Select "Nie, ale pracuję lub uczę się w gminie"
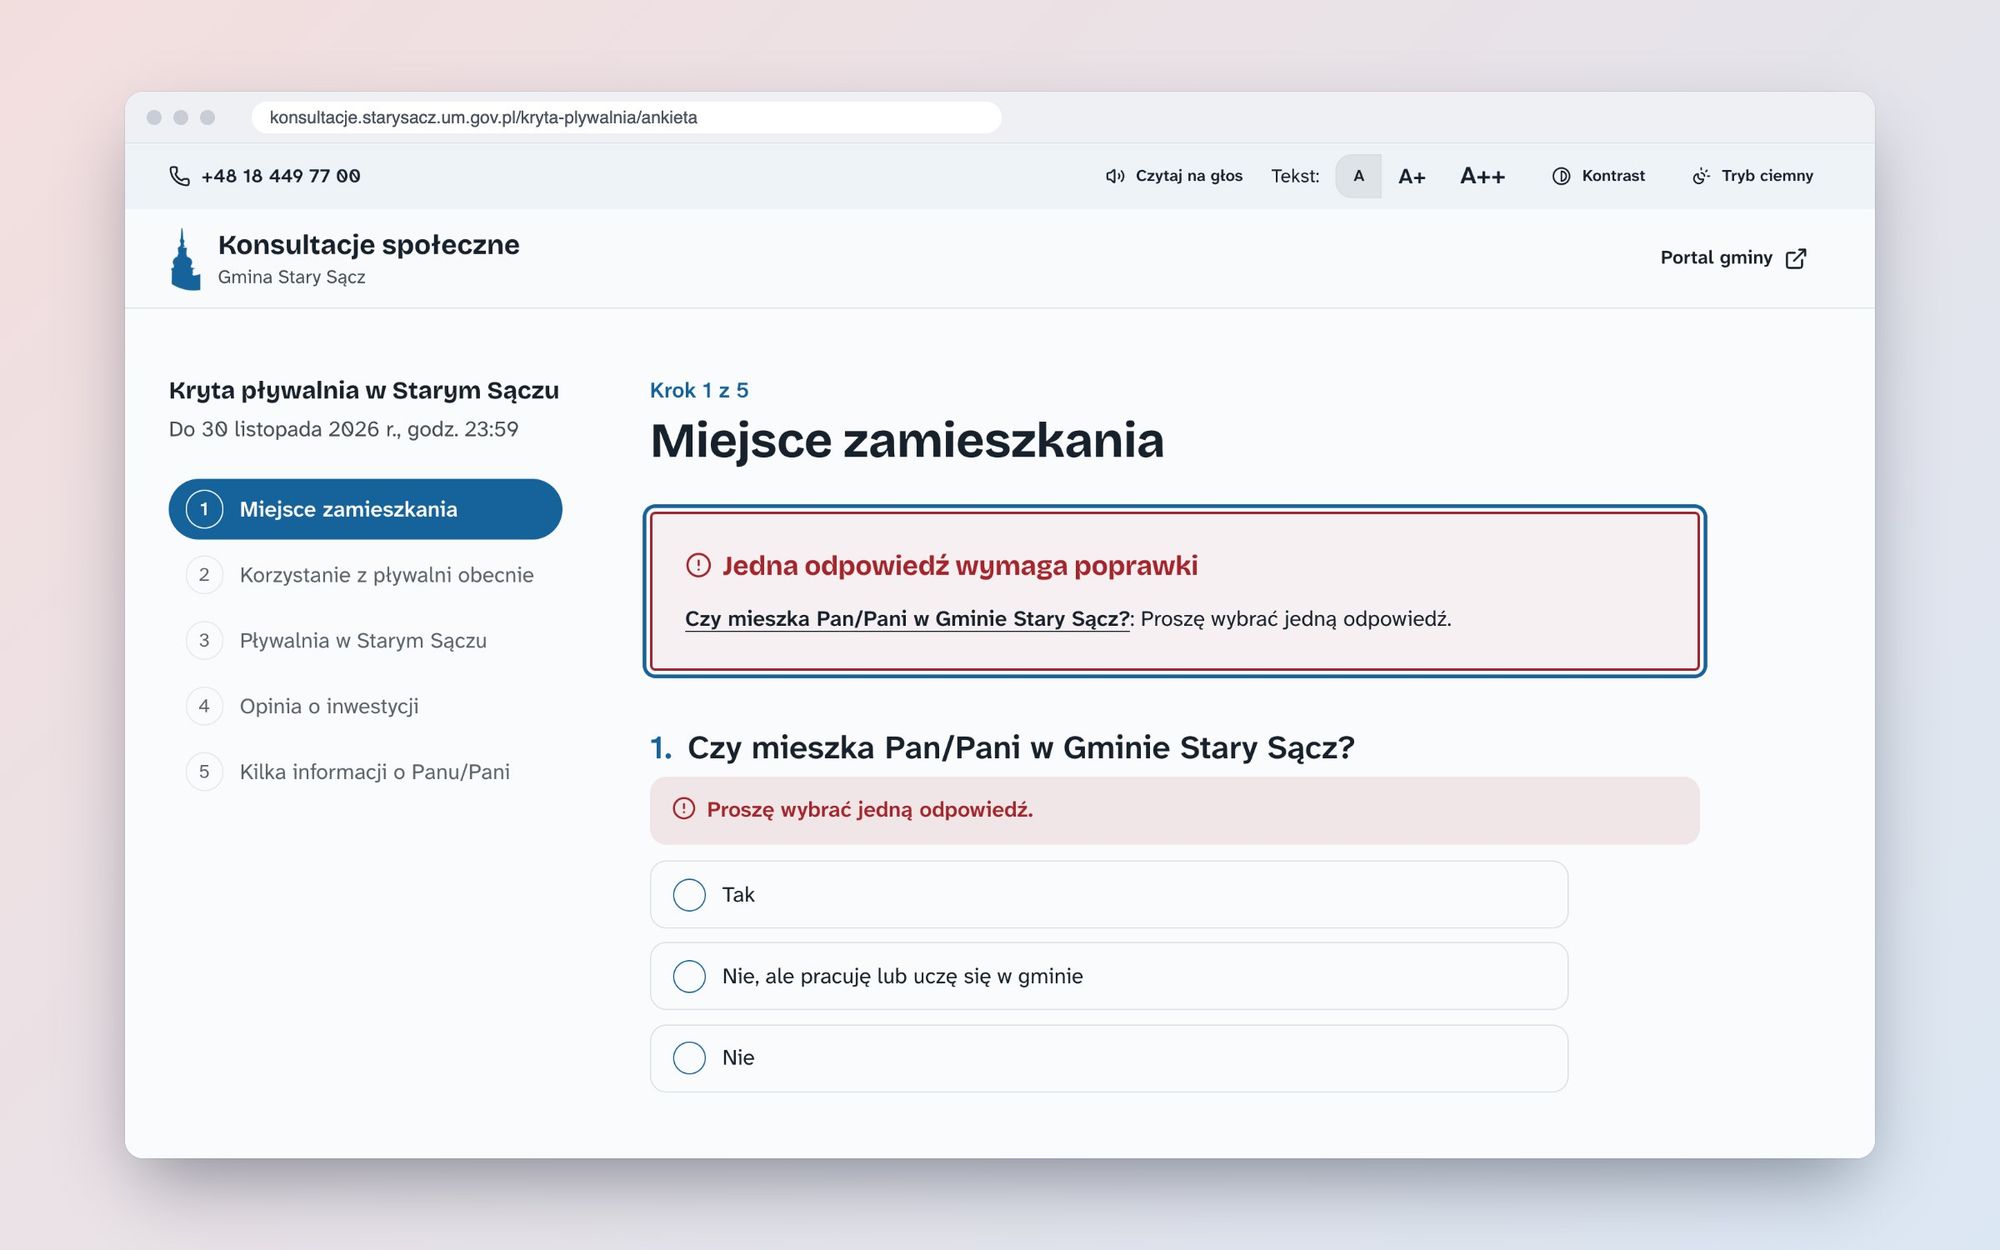Image resolution: width=2000 pixels, height=1250 pixels. tap(1108, 976)
